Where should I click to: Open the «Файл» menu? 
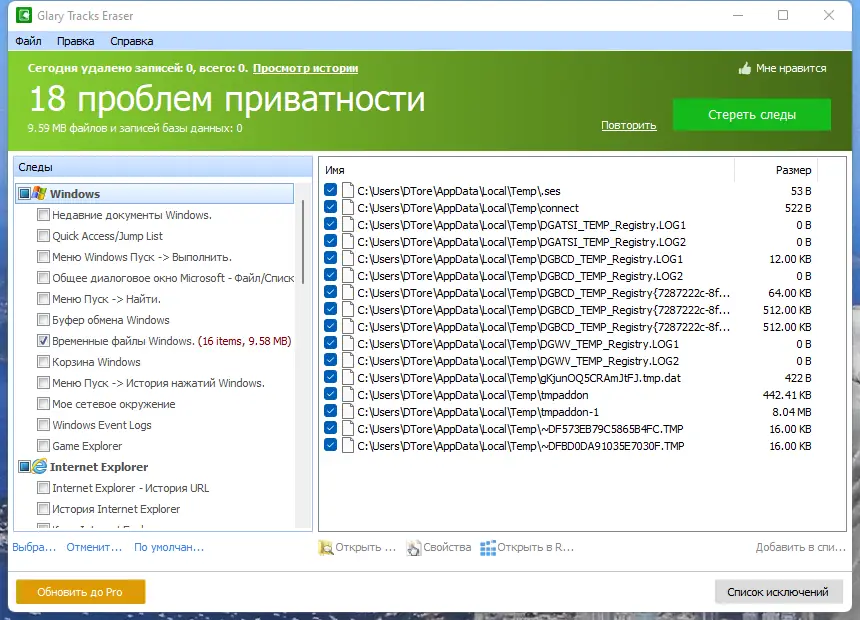29,41
